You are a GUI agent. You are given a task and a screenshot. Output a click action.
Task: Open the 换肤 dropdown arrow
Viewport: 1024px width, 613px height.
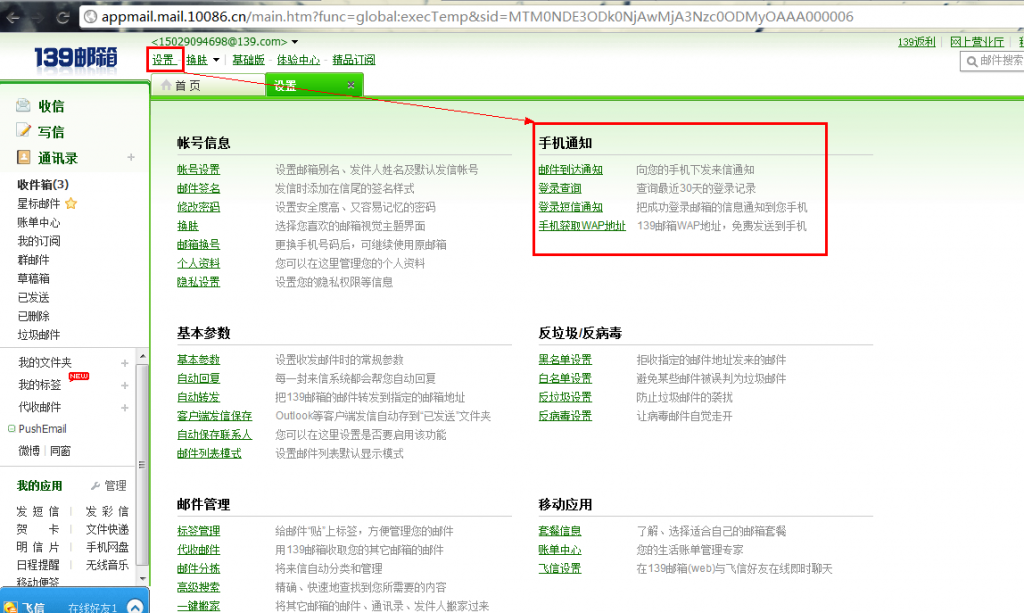click(x=216, y=59)
